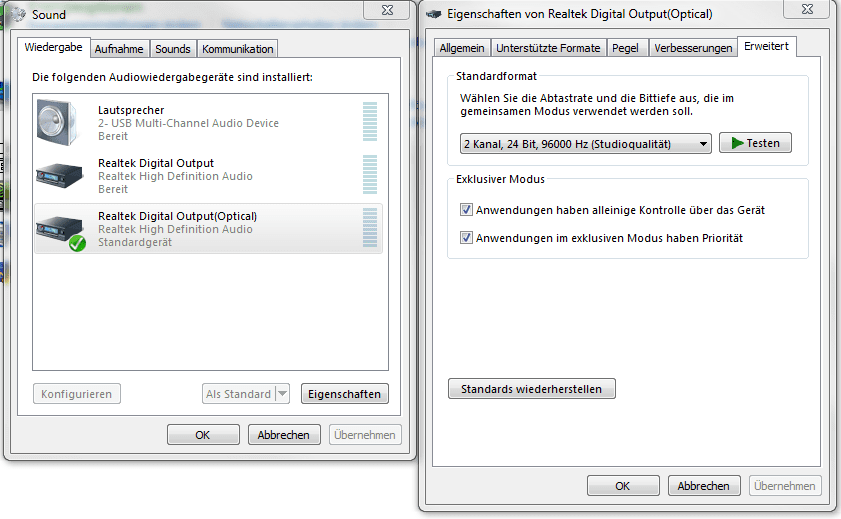Open the Als Standard dropdown arrow

(x=282, y=394)
